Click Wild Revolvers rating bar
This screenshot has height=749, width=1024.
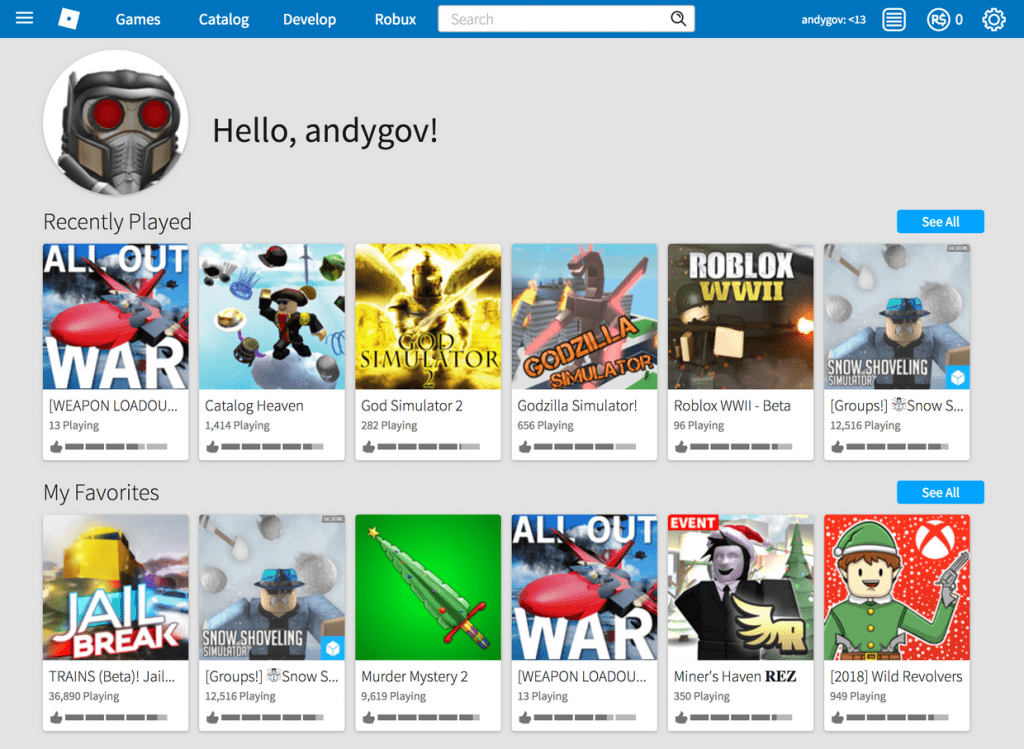897,718
